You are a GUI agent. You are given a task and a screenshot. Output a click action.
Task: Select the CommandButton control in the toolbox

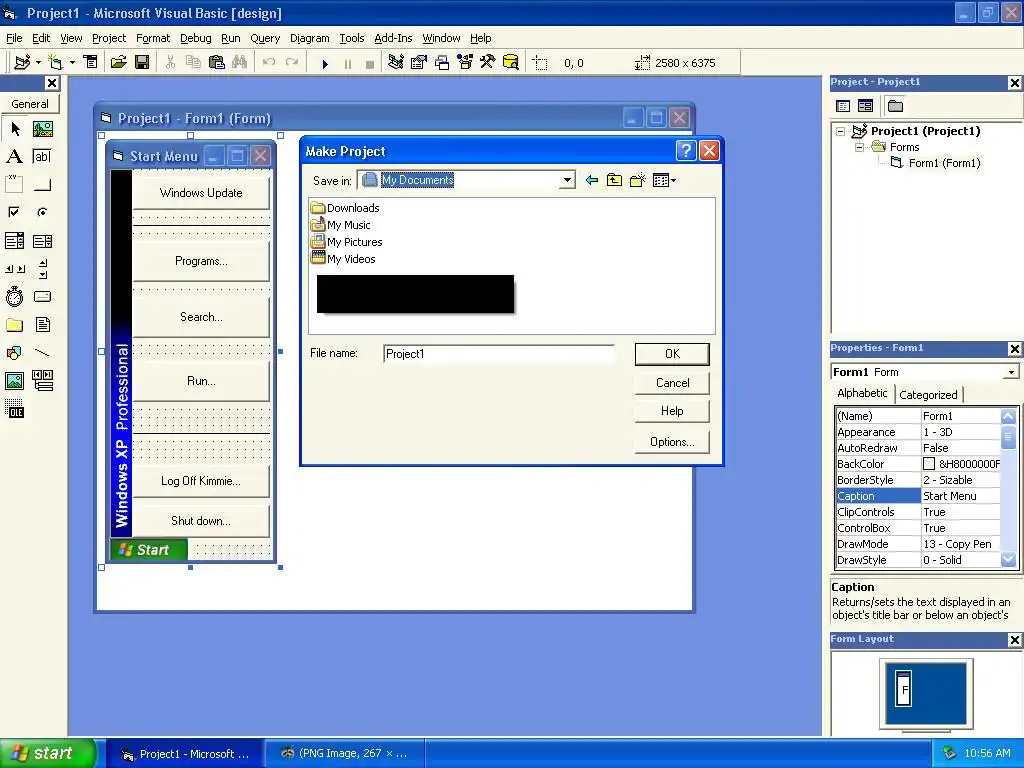click(42, 184)
